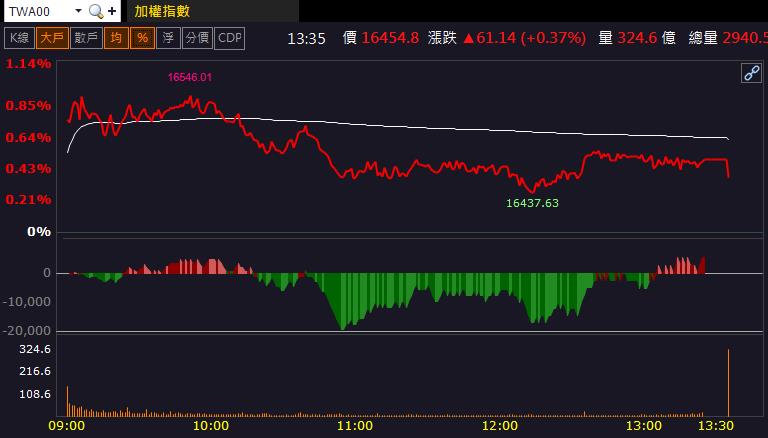
Task: Toggle the CDP button
Action: [x=230, y=38]
